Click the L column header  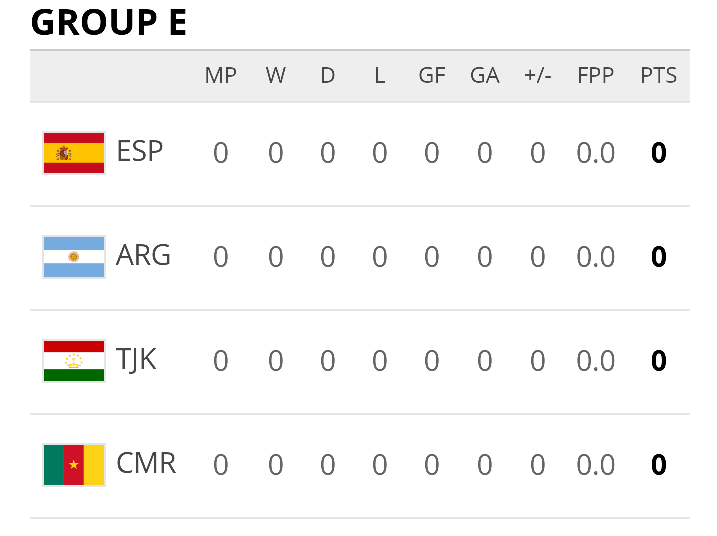[380, 75]
